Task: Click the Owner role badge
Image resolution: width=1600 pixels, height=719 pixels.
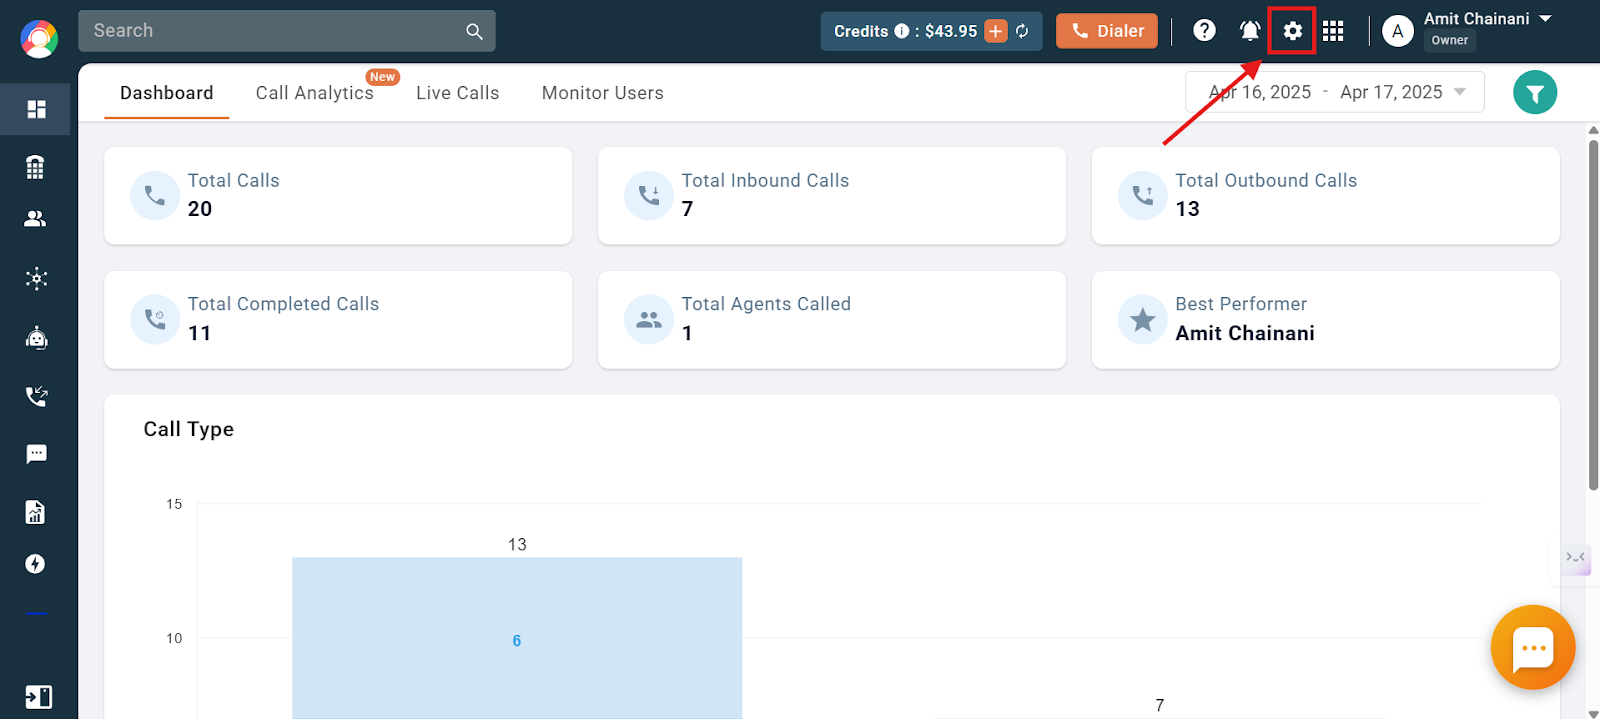Action: (1450, 41)
